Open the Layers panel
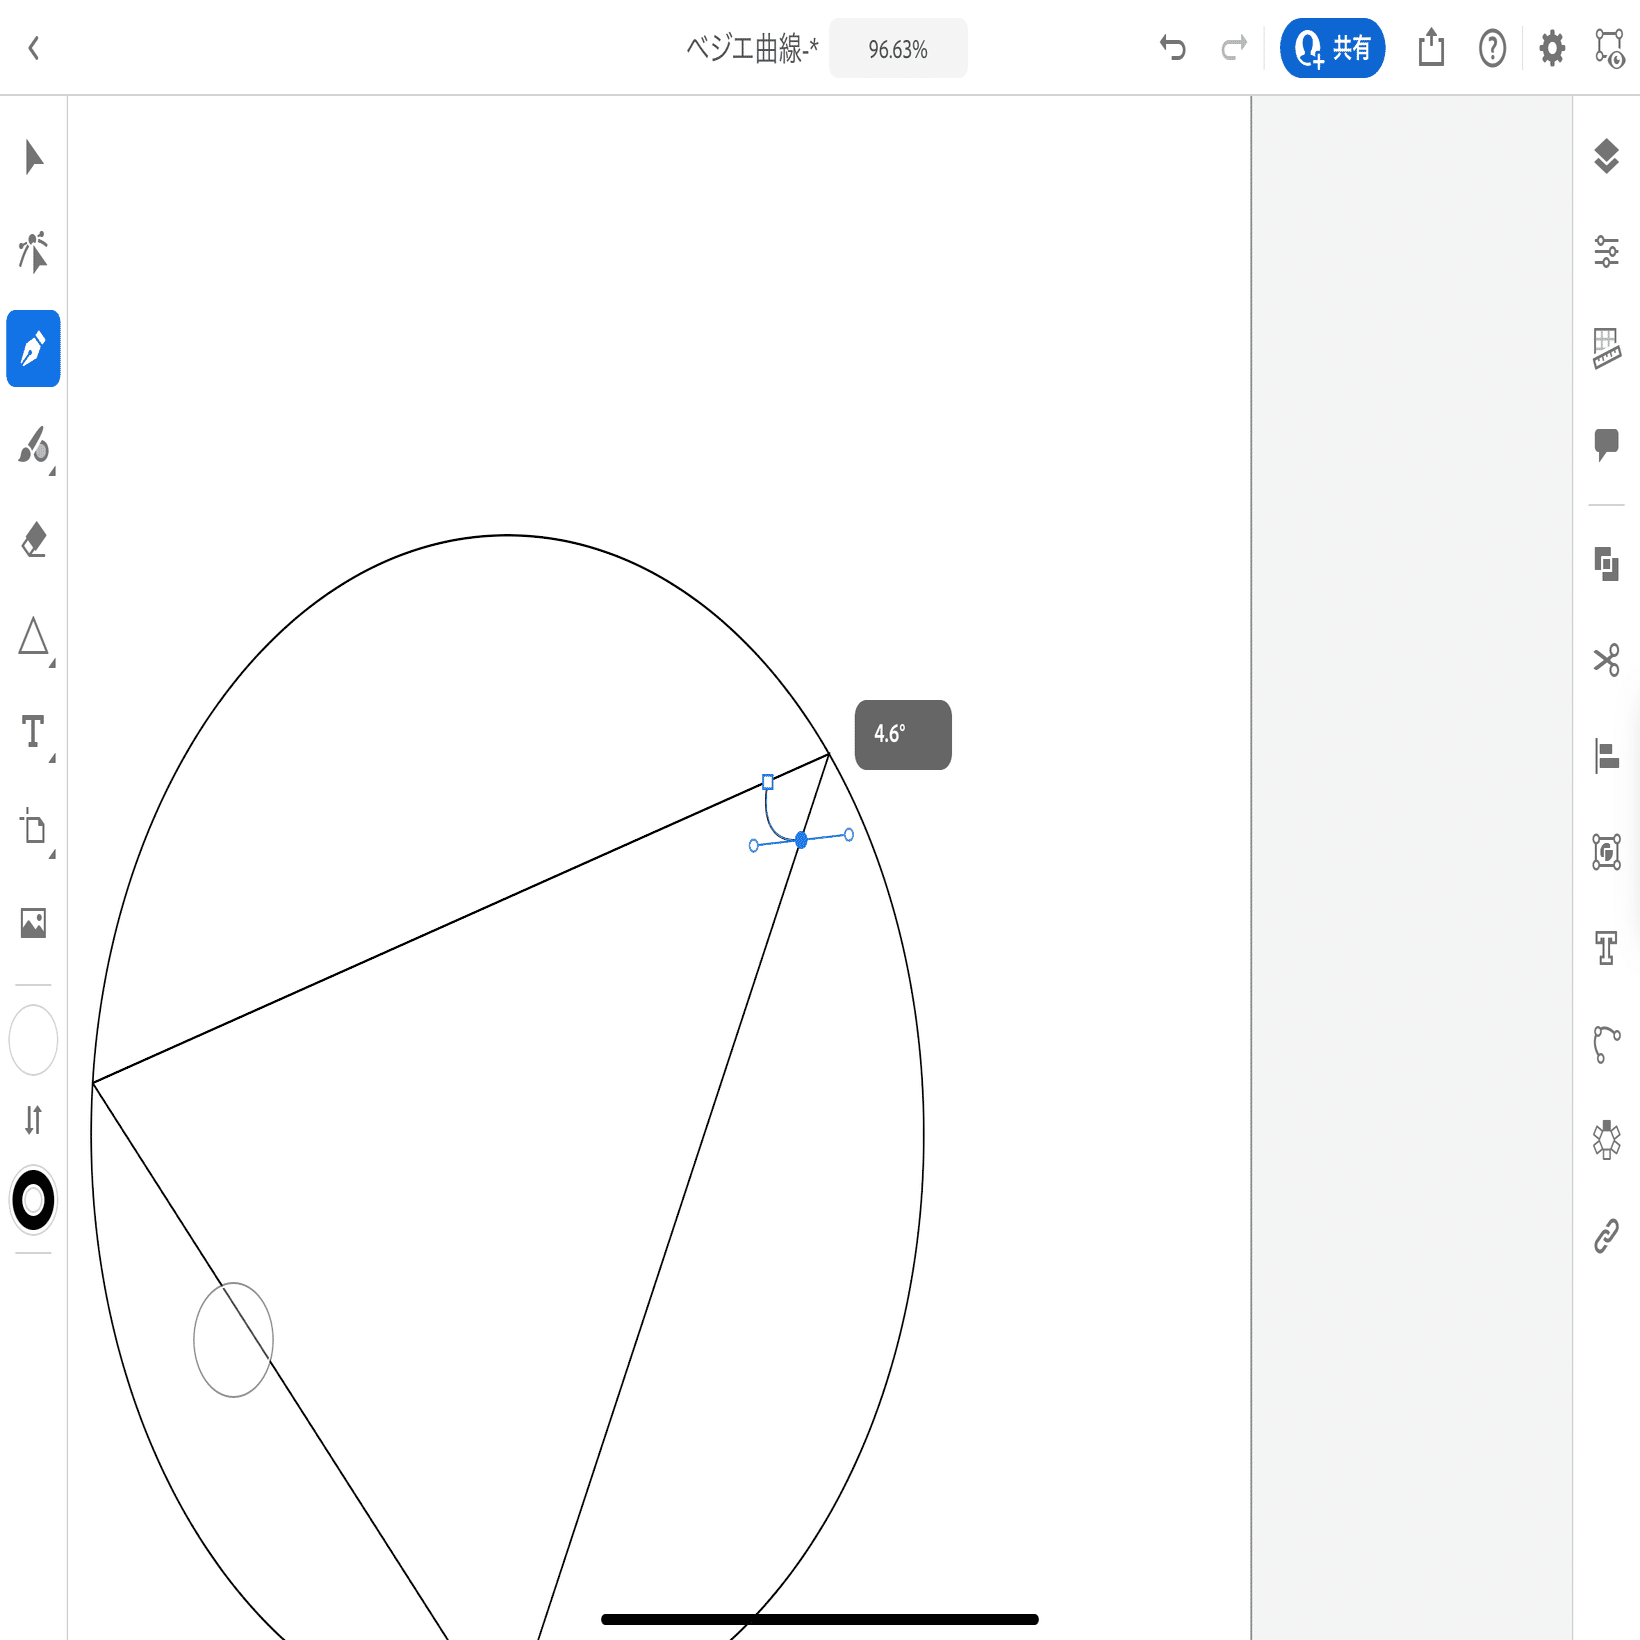1640x1640 pixels. pos(1606,156)
